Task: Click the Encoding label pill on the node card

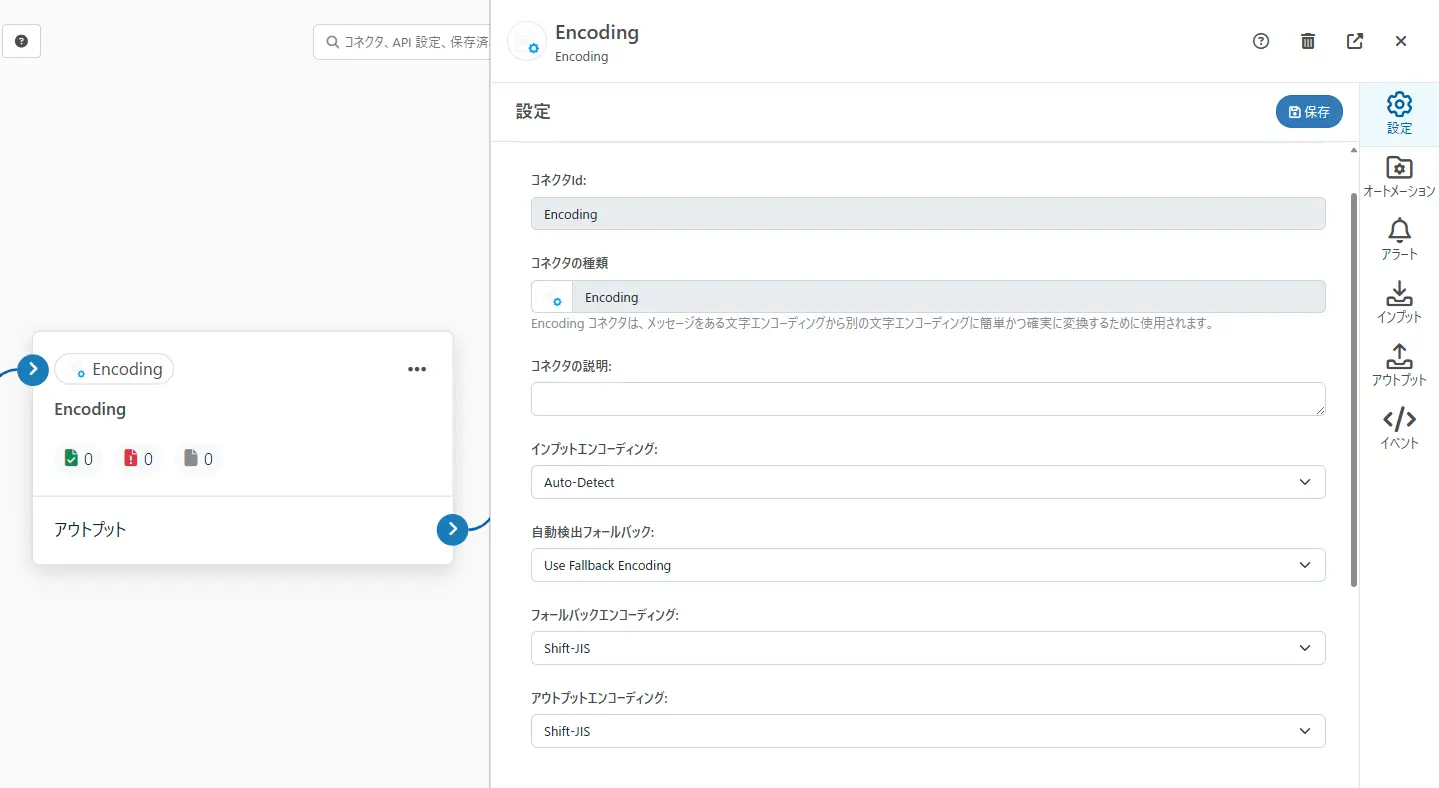Action: [x=114, y=369]
